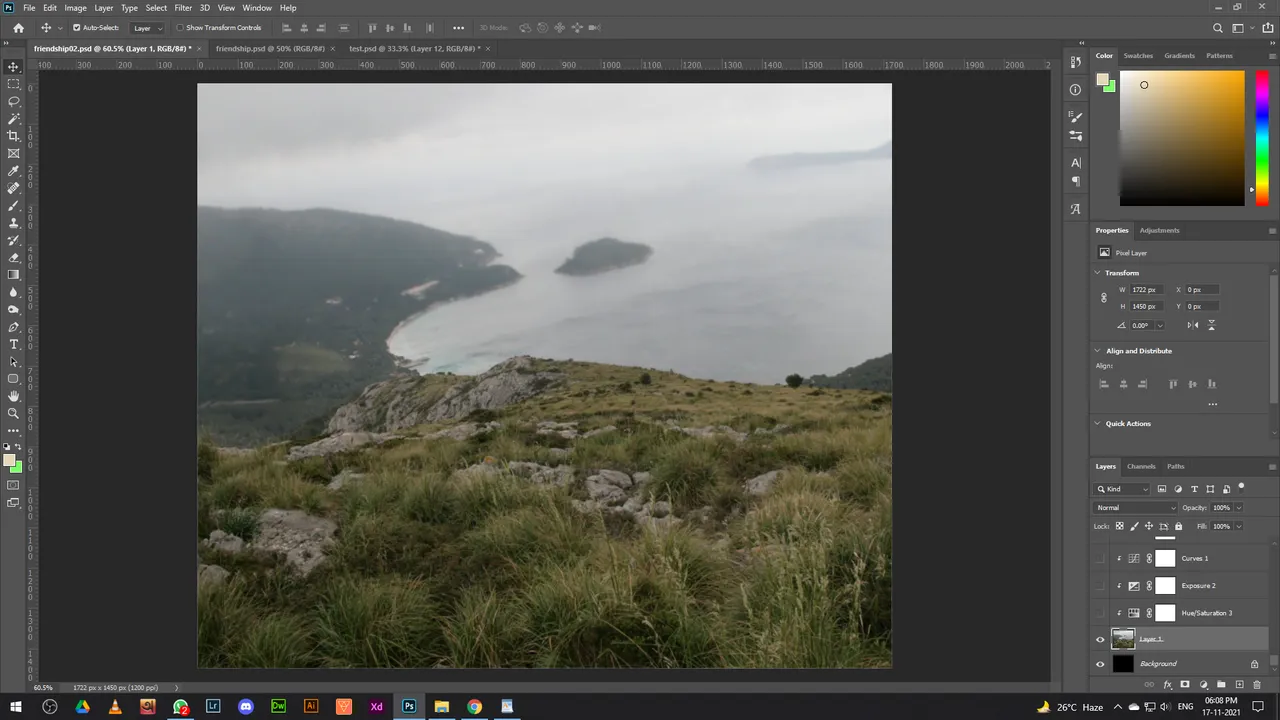Image resolution: width=1280 pixels, height=720 pixels.
Task: Click the lock position icon in Layers
Action: click(x=1149, y=526)
